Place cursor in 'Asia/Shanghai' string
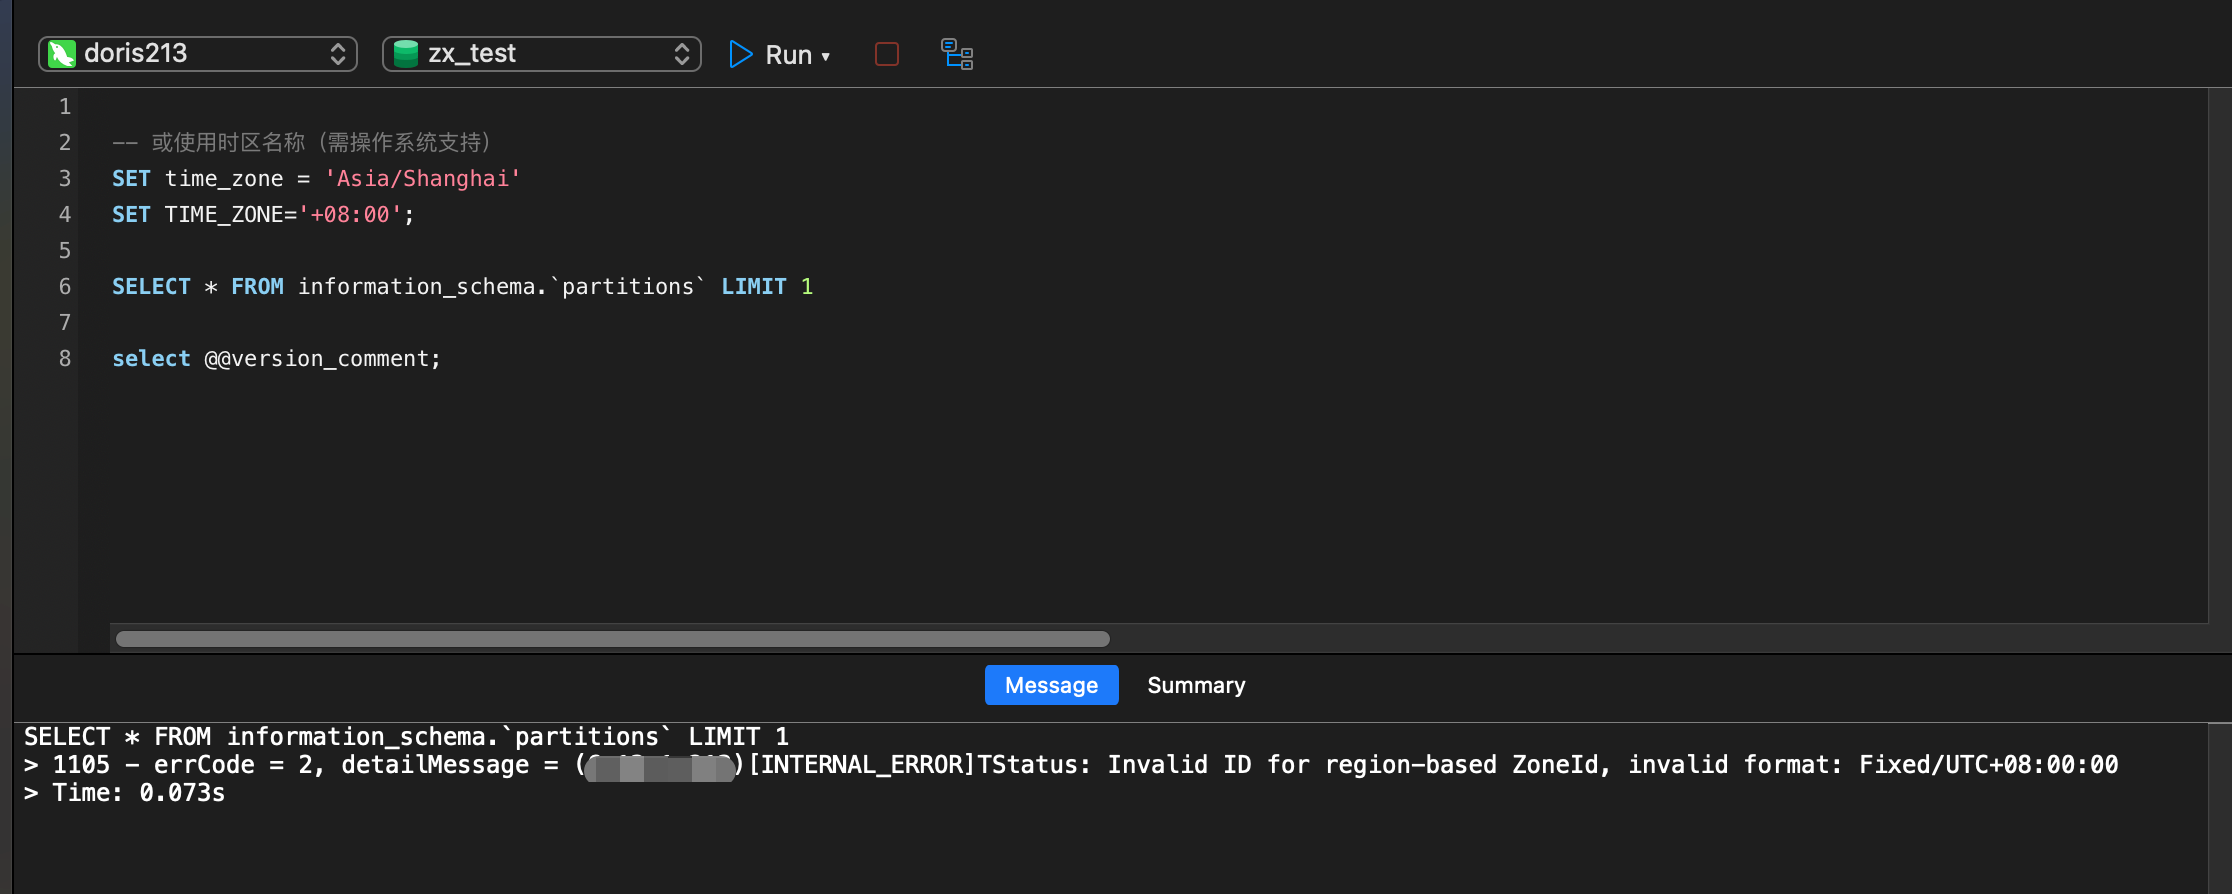 click(x=422, y=179)
